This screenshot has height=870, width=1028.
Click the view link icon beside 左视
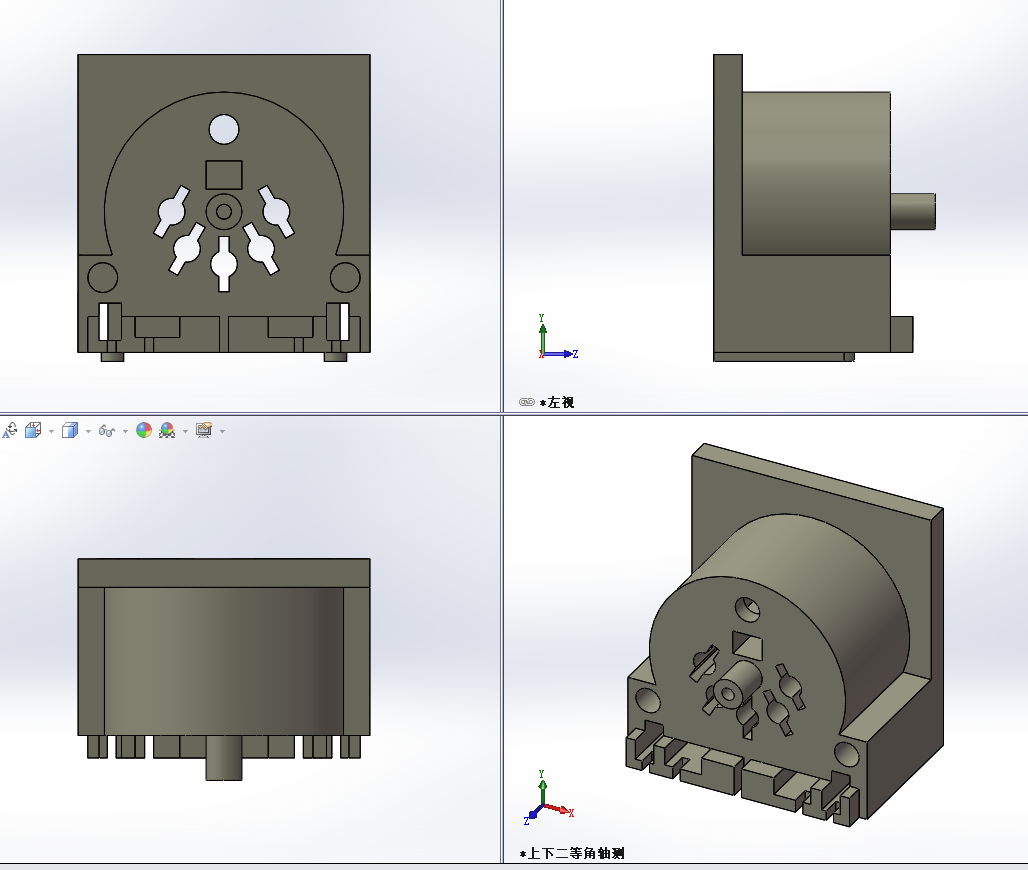(527, 402)
